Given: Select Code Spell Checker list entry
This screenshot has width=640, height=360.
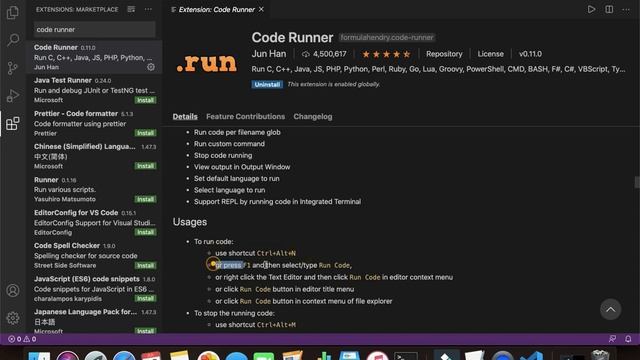Looking at the screenshot, I should (x=94, y=255).
